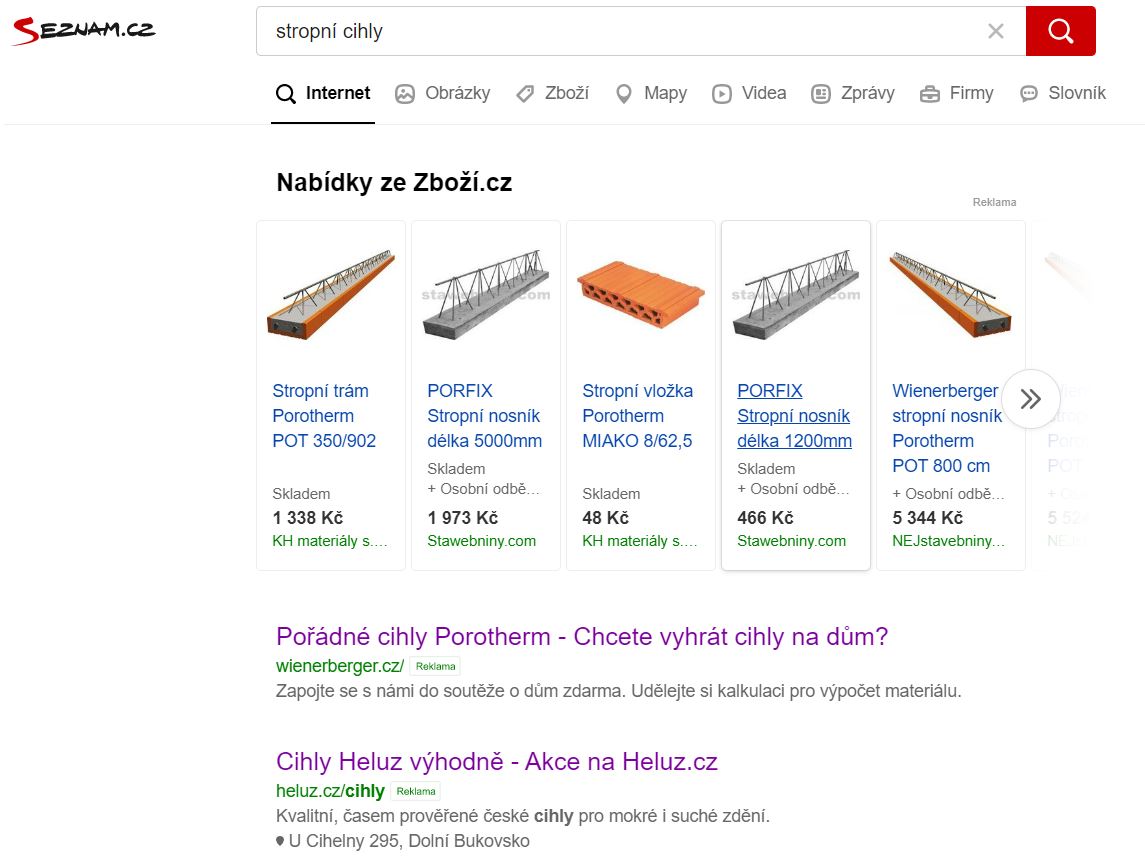Open the Zprávy news tab
Image resolution: width=1145 pixels, height=868 pixels.
(x=853, y=93)
